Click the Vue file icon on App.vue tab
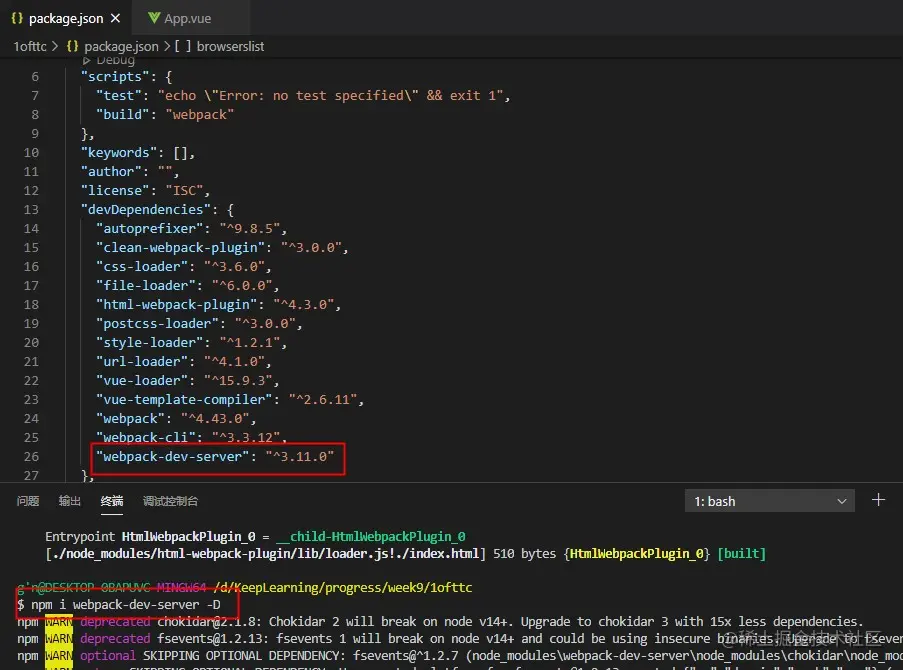The height and width of the screenshot is (670, 903). coord(154,18)
